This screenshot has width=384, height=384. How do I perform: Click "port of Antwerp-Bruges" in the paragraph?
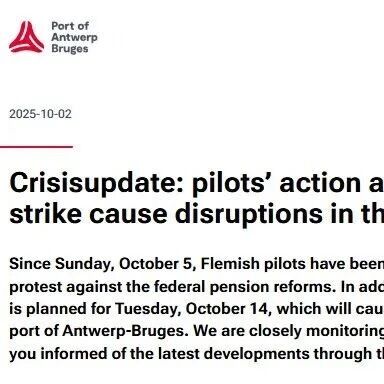tap(96, 331)
